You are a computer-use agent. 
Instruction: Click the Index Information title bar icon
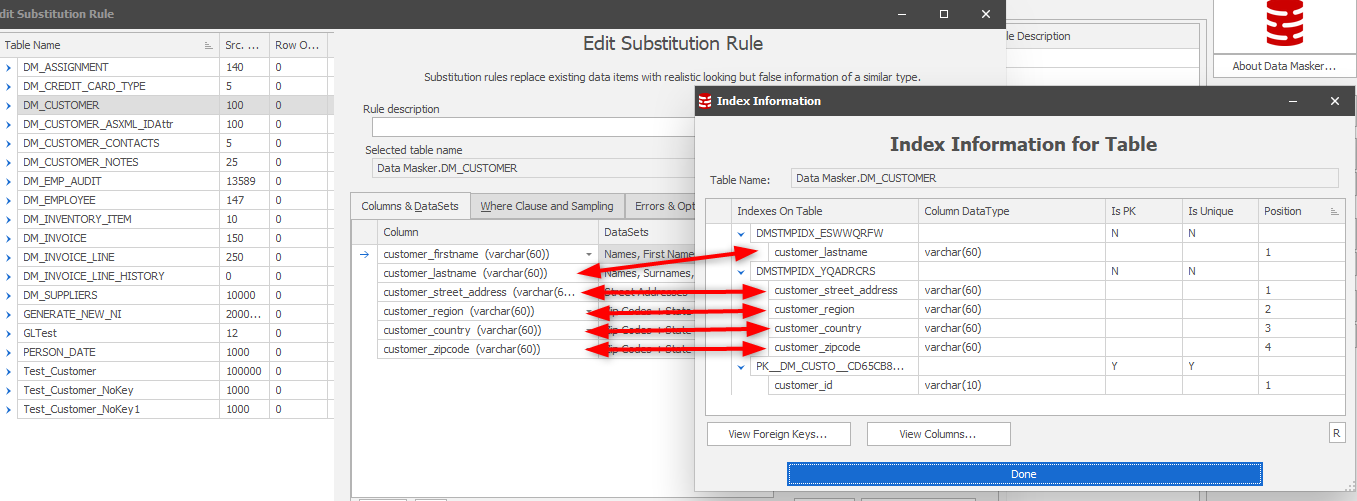click(705, 101)
